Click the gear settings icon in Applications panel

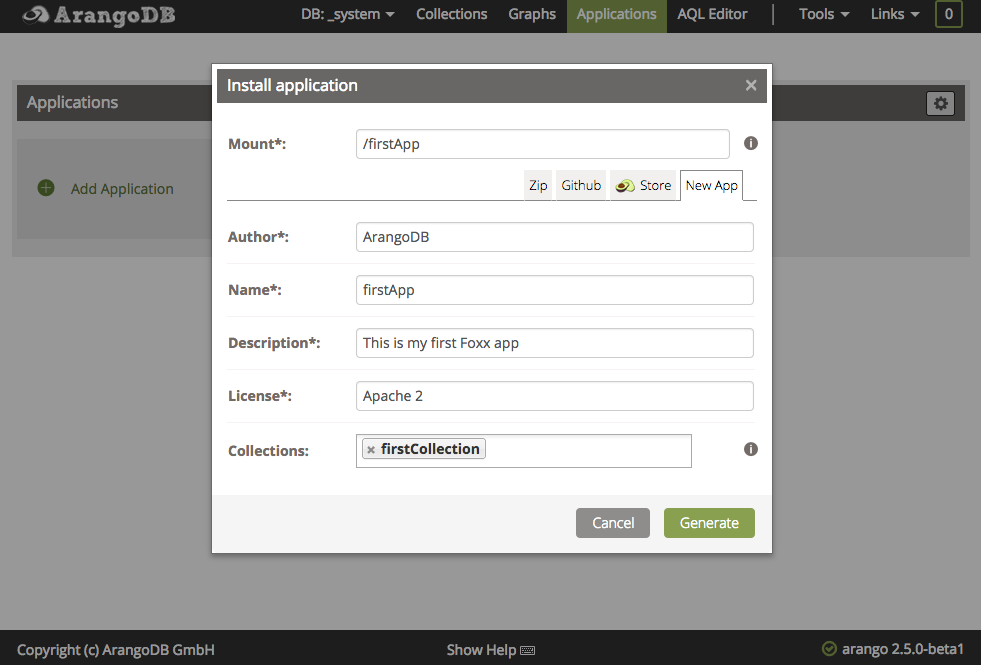click(940, 103)
